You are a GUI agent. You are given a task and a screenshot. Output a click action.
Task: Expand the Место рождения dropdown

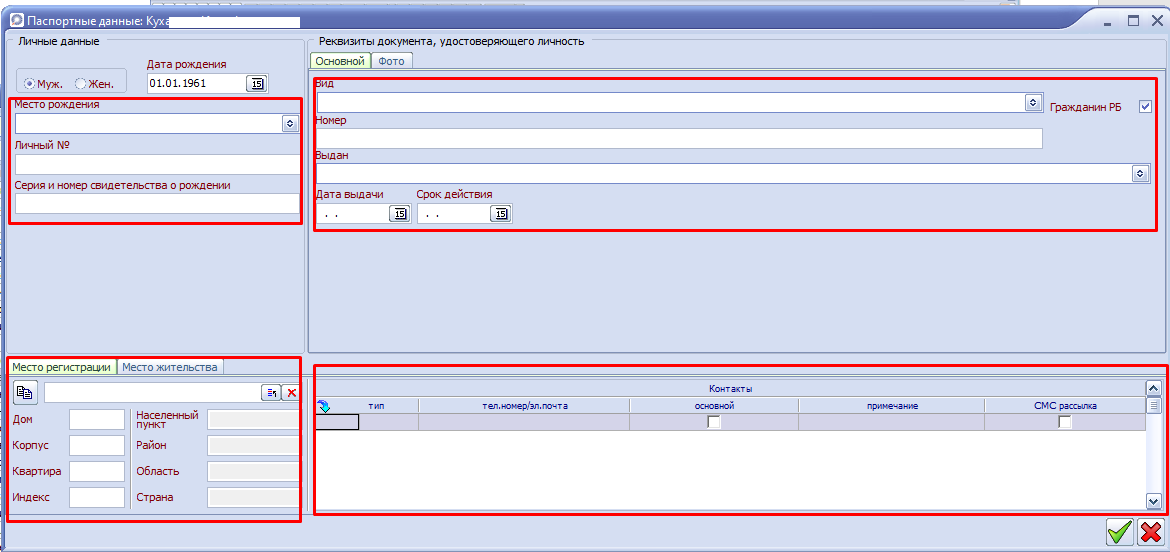pyautogui.click(x=290, y=123)
